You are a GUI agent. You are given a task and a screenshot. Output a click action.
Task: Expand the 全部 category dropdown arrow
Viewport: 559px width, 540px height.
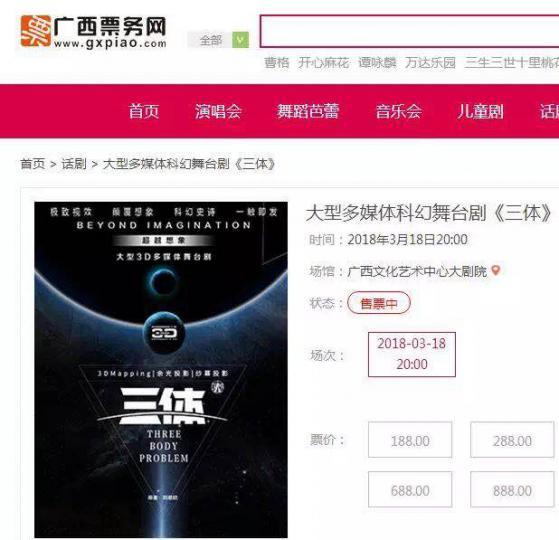pyautogui.click(x=240, y=40)
